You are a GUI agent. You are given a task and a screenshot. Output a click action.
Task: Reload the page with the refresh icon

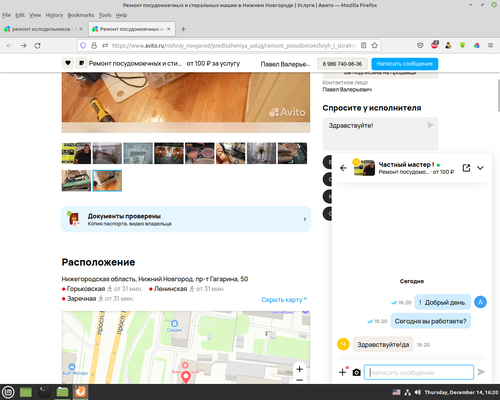pyautogui.click(x=38, y=45)
